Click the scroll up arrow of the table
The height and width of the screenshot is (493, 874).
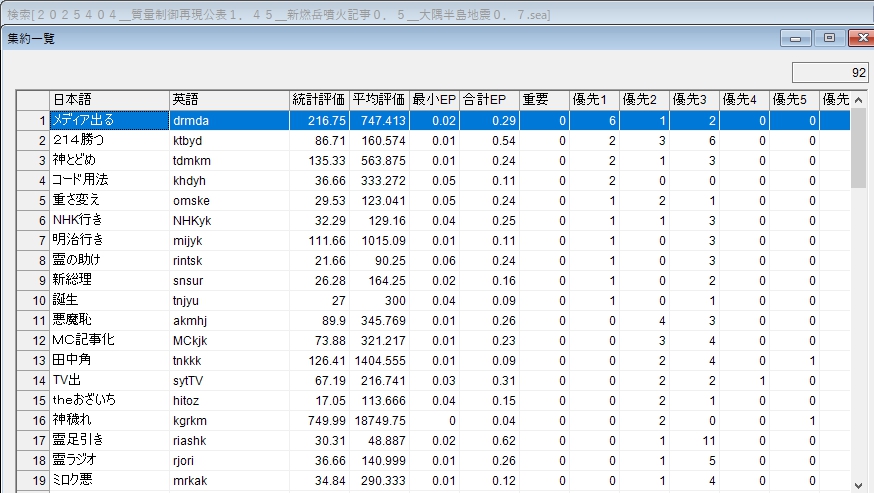click(858, 100)
